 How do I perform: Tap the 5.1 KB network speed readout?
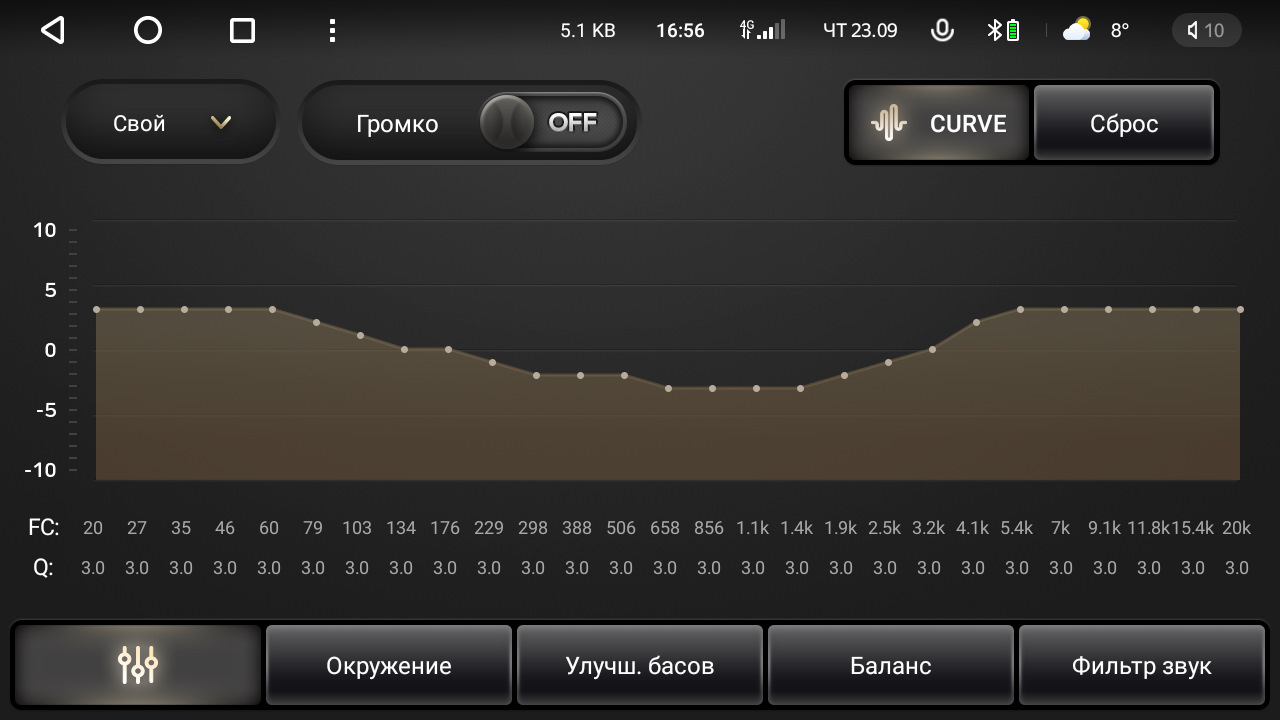588,31
